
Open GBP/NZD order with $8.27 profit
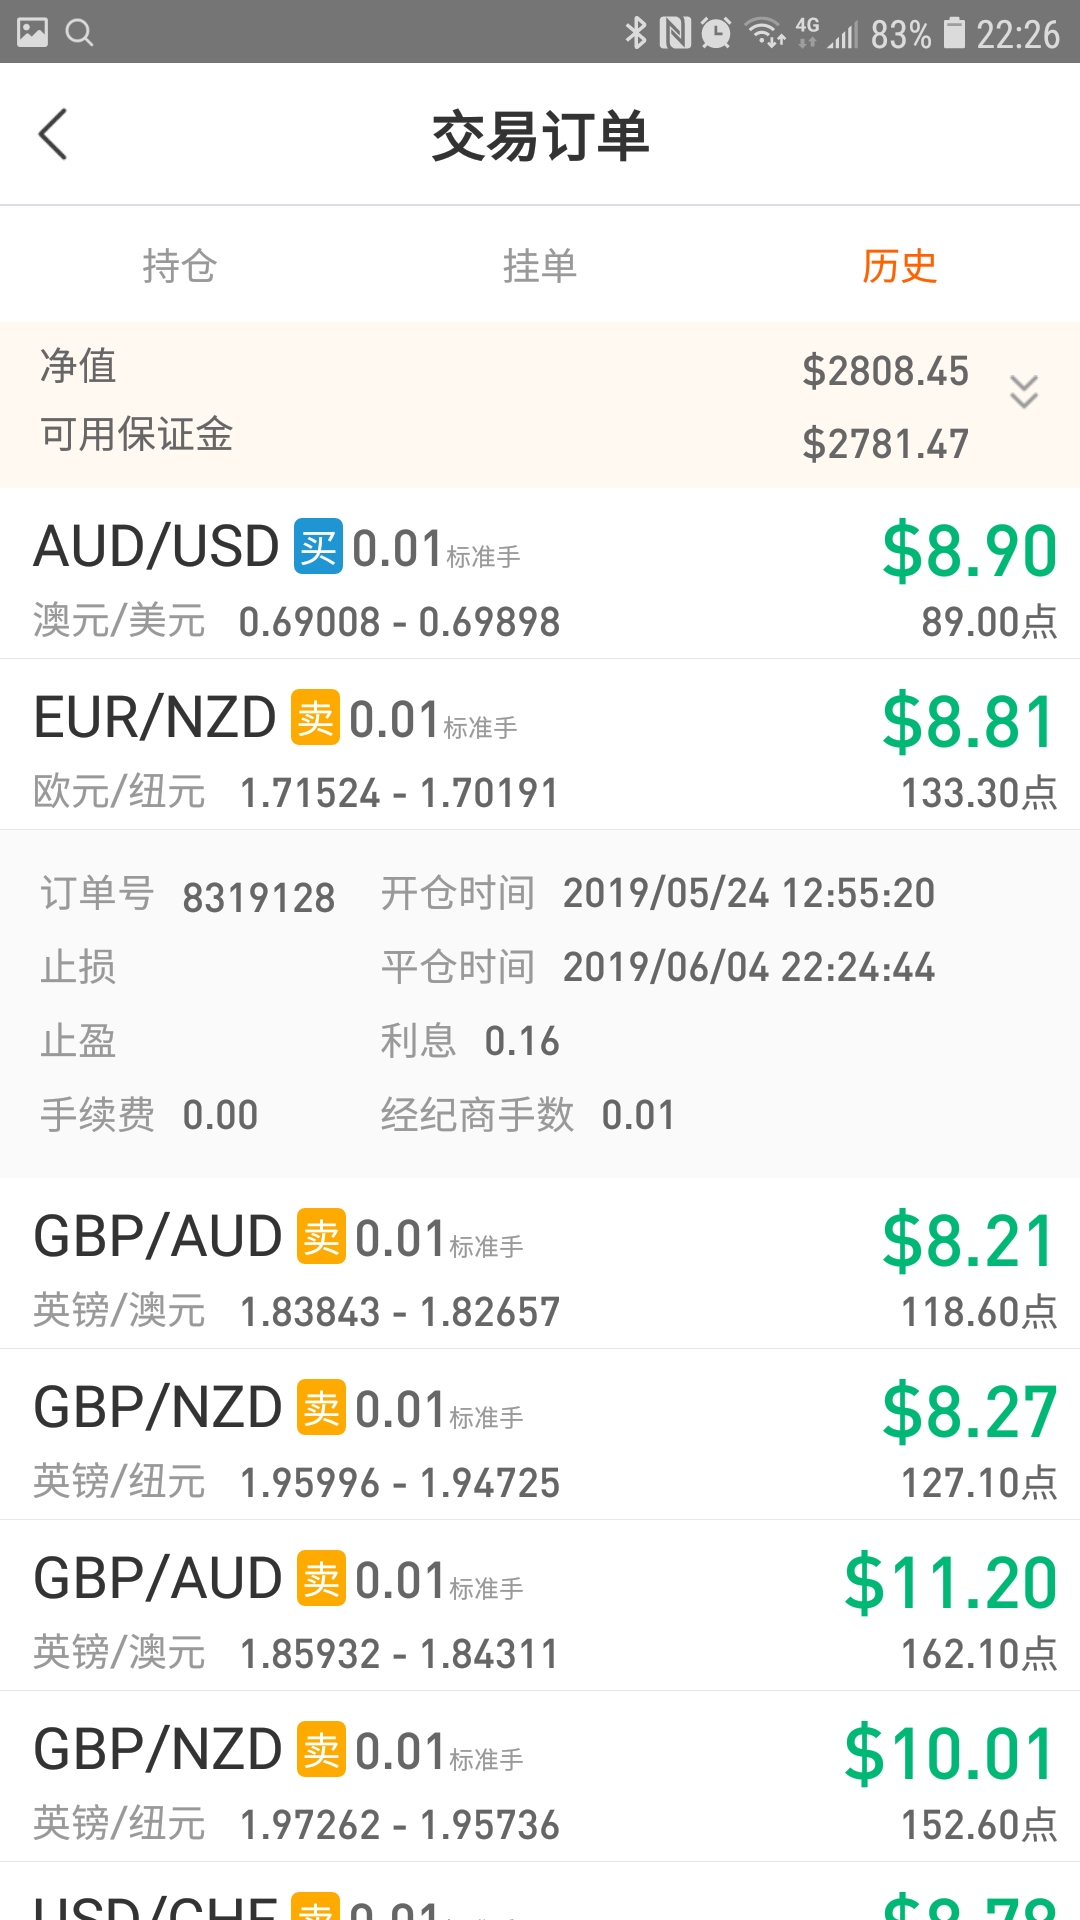(540, 1435)
